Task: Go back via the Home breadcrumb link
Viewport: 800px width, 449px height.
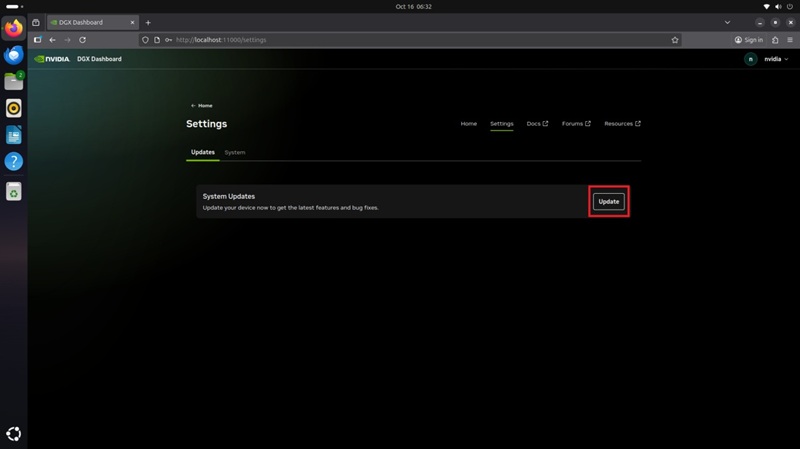Action: tap(202, 106)
